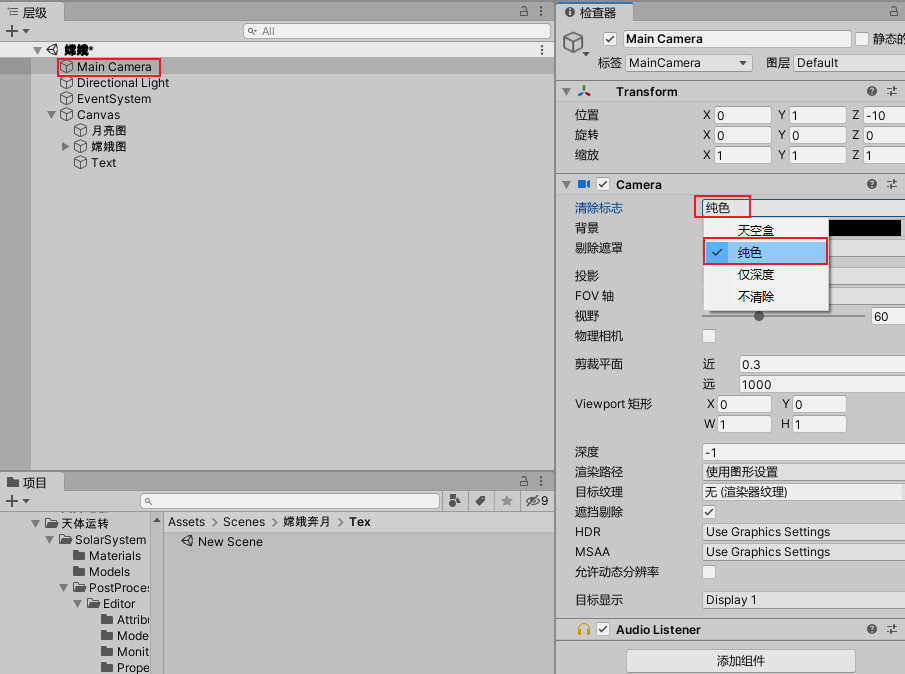
Task: Open the 渲染路径 dropdown
Action: point(803,472)
